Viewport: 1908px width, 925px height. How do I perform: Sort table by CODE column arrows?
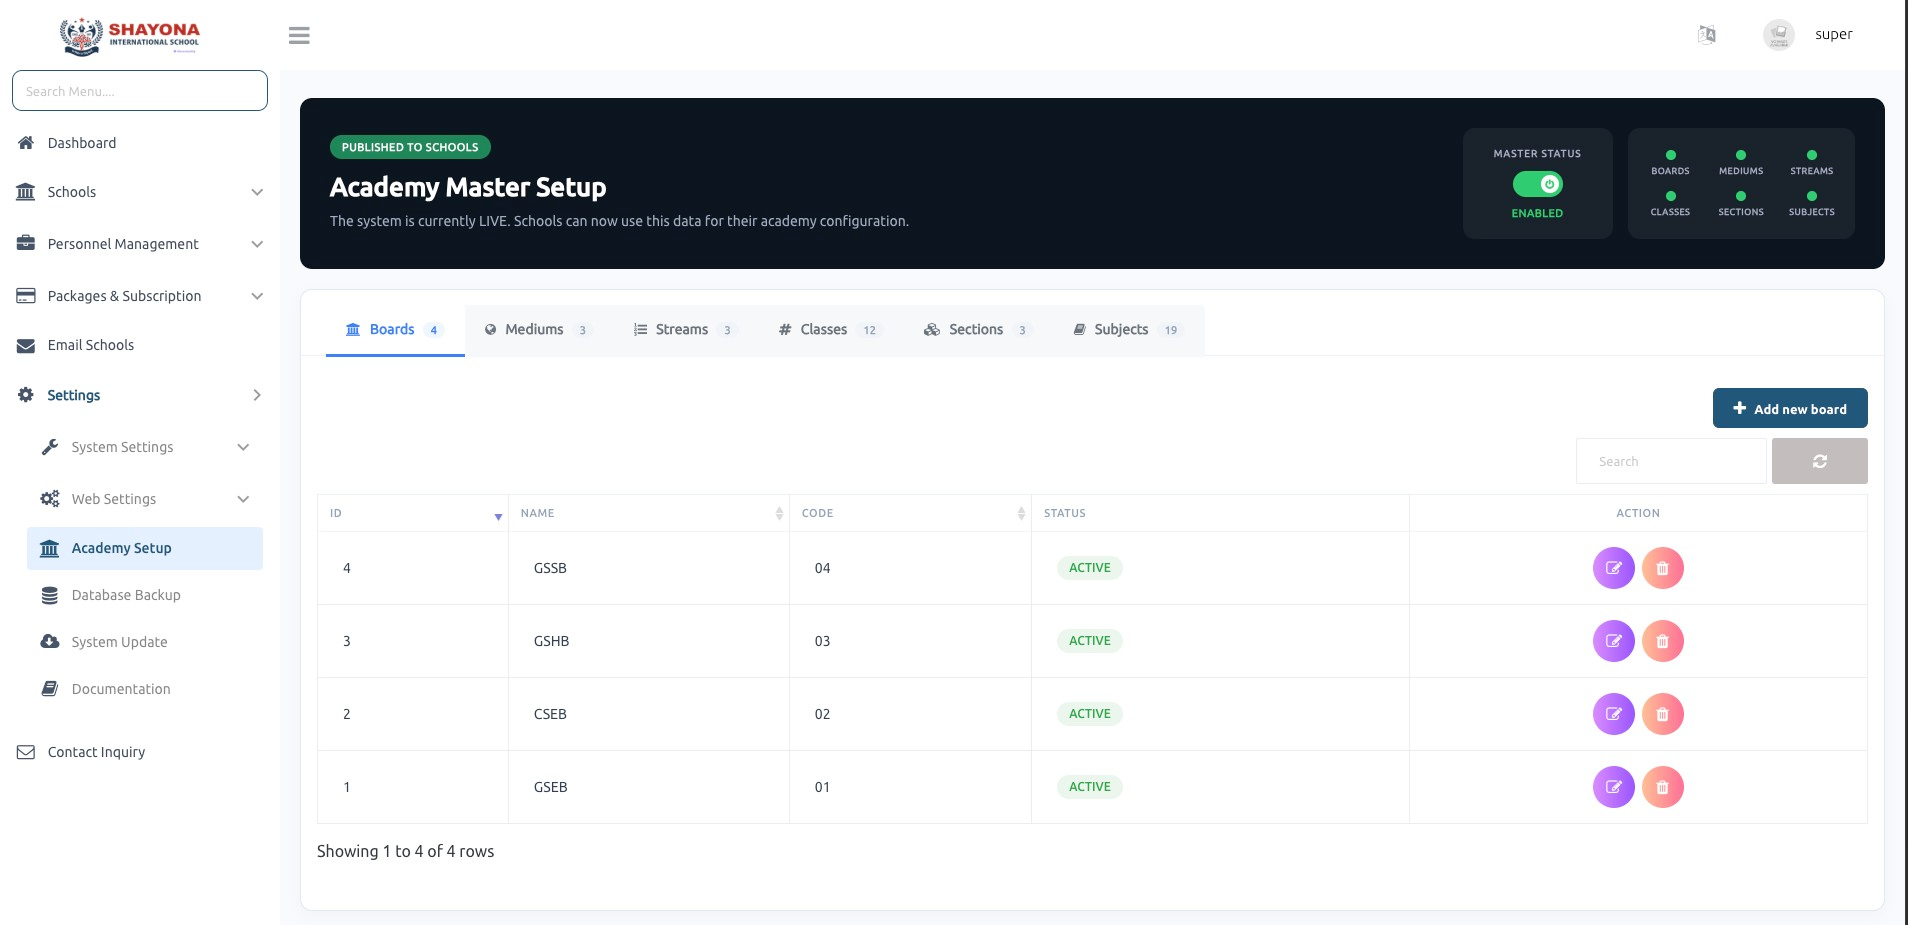1021,513
